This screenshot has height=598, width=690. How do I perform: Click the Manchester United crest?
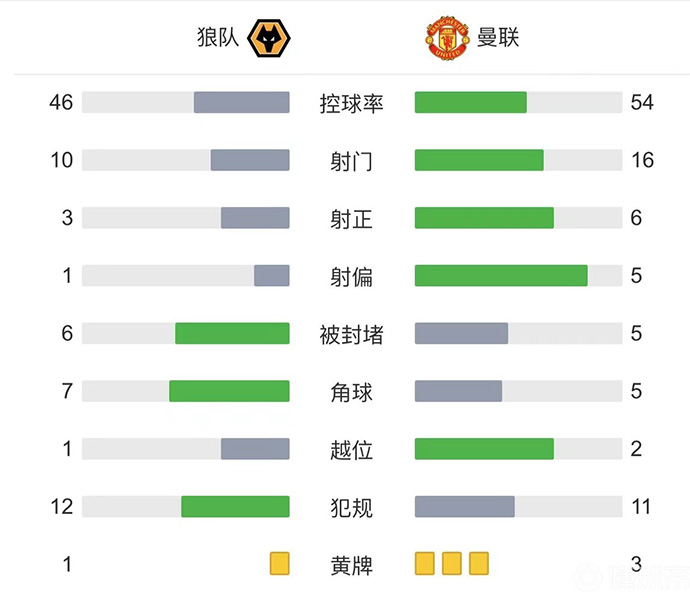tap(447, 39)
